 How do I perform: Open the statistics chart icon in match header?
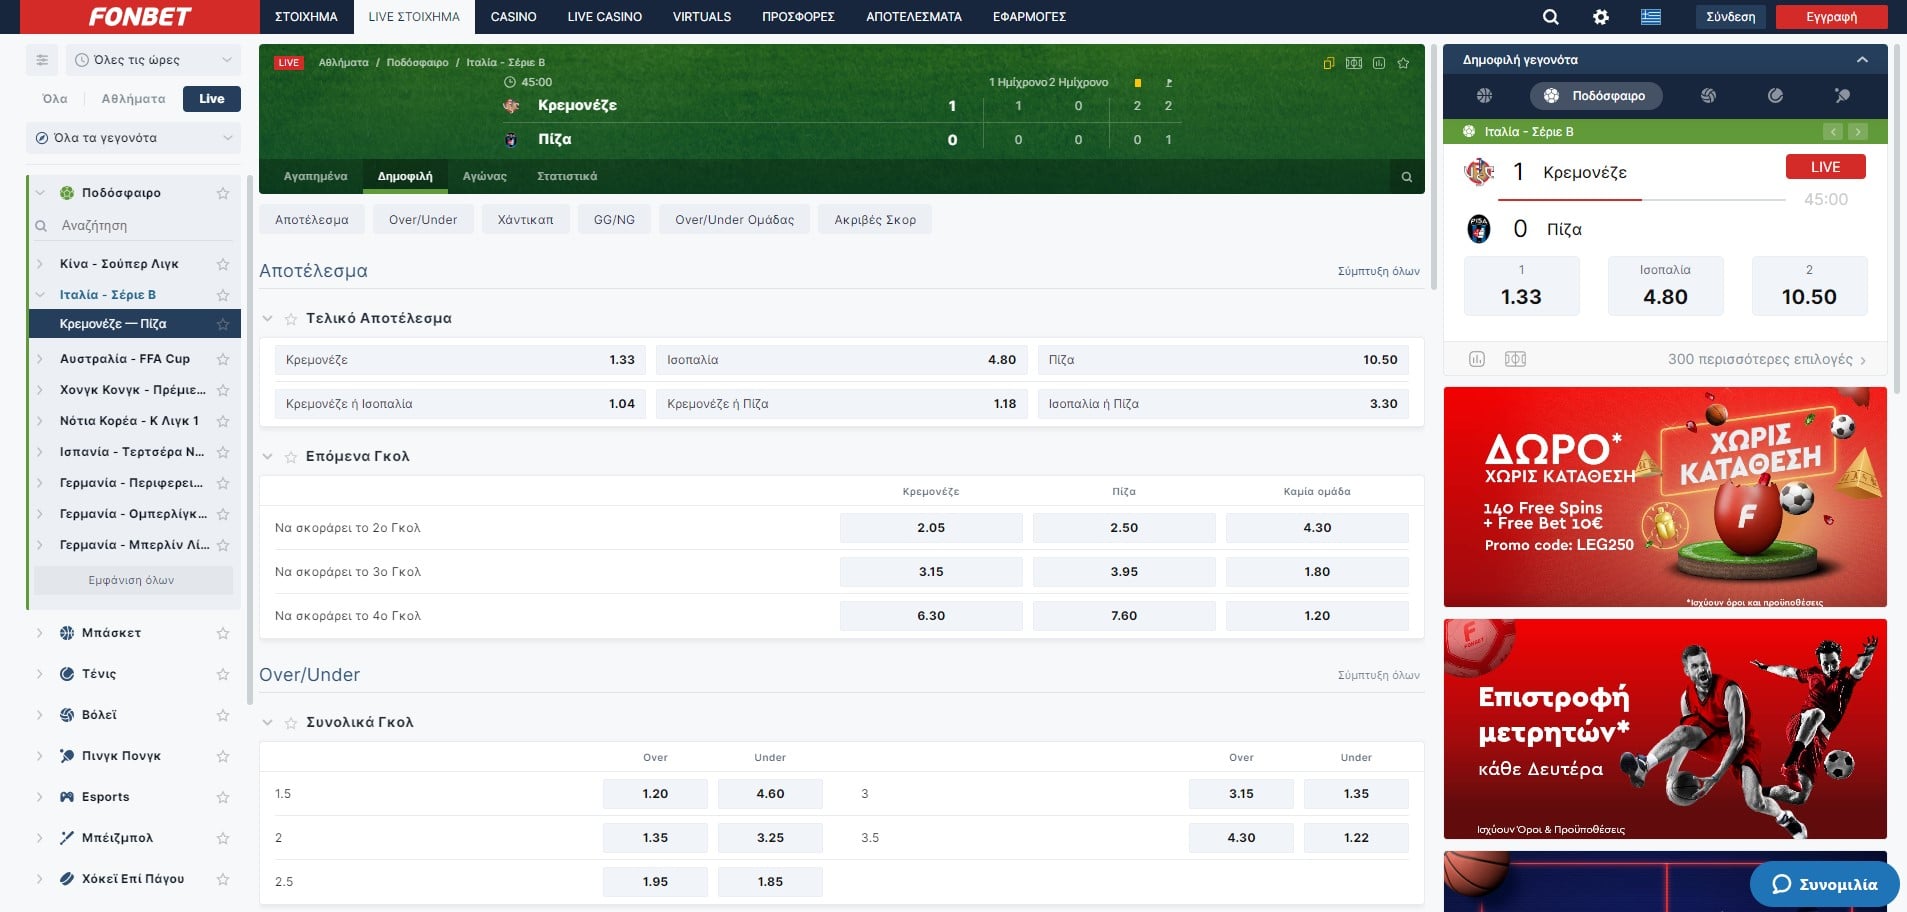tap(1380, 62)
